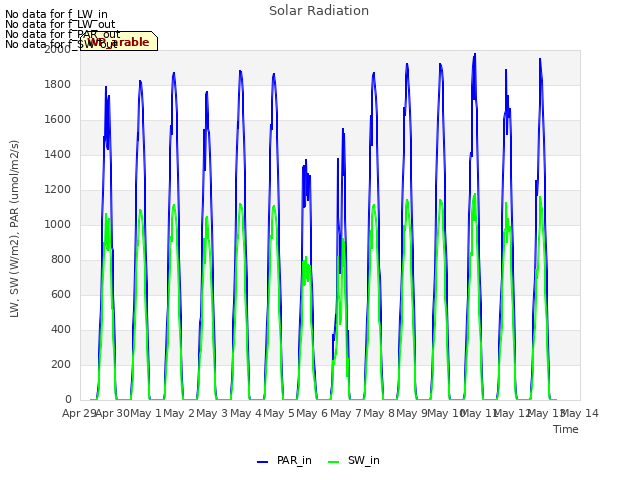This screenshot has height=480, width=640.
Task: Click the May 8 x-axis date label
Action: [379, 414]
